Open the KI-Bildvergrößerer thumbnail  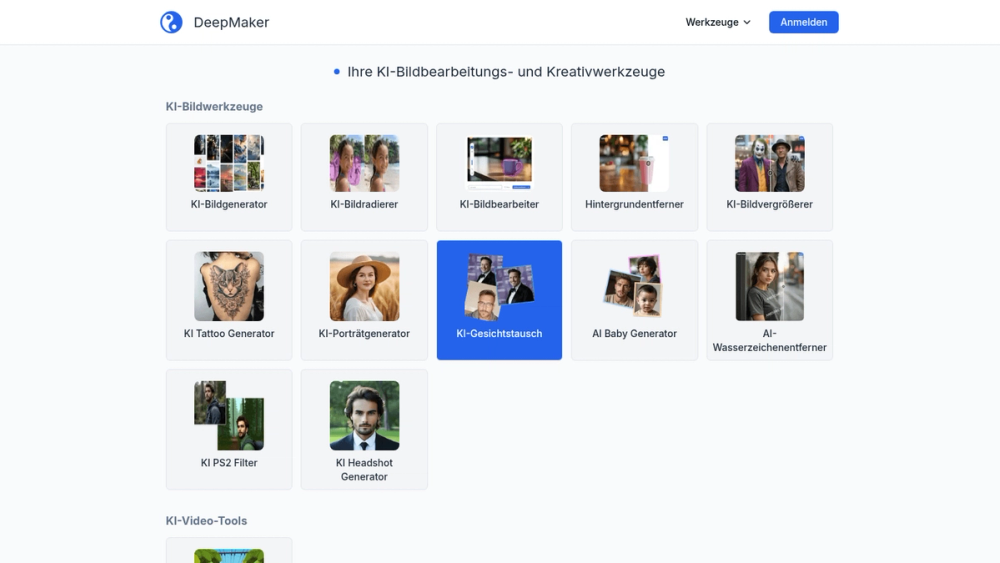coord(769,163)
